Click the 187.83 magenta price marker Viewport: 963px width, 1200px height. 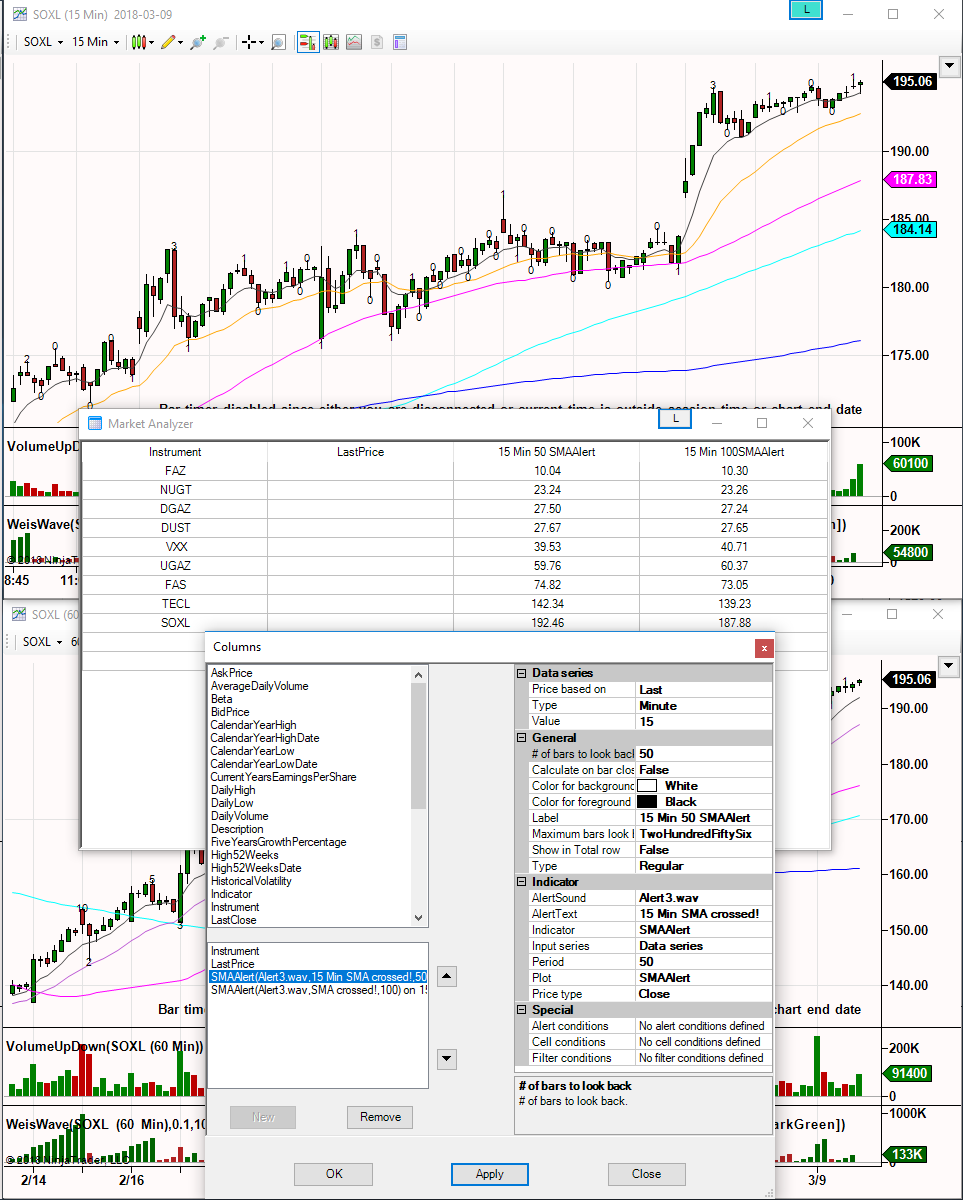tap(910, 179)
